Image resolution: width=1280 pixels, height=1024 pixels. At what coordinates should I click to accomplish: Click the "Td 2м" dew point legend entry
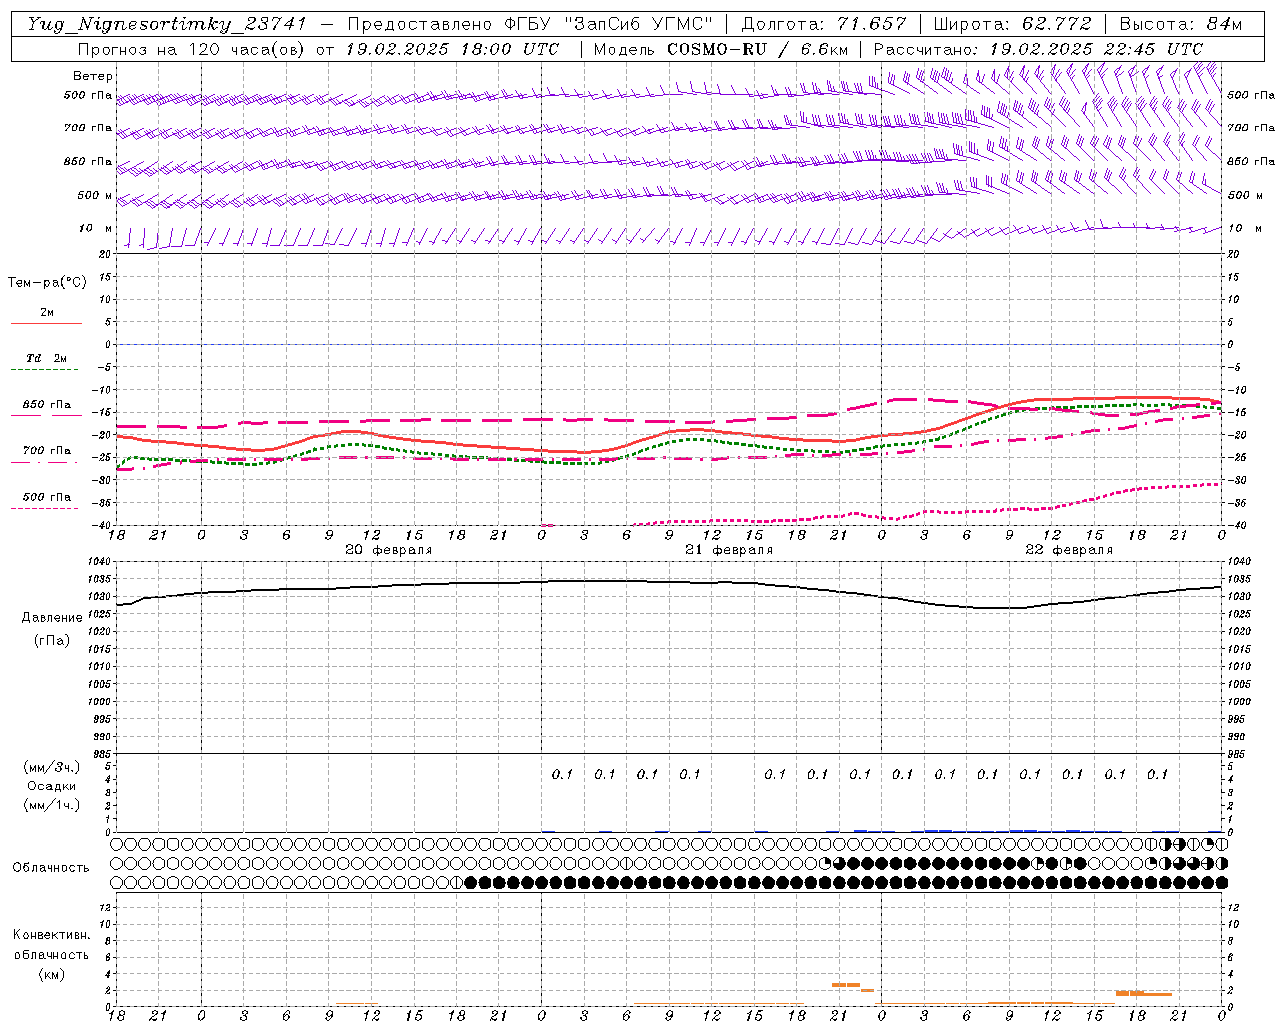pos(47,358)
